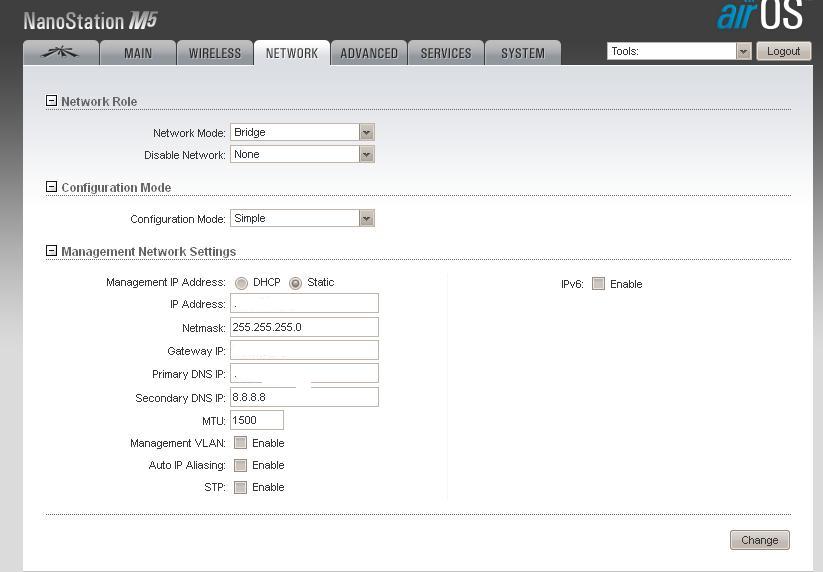Screen dimensions: 823x572
Task: Open the Tools dropdown
Action: coord(679,51)
